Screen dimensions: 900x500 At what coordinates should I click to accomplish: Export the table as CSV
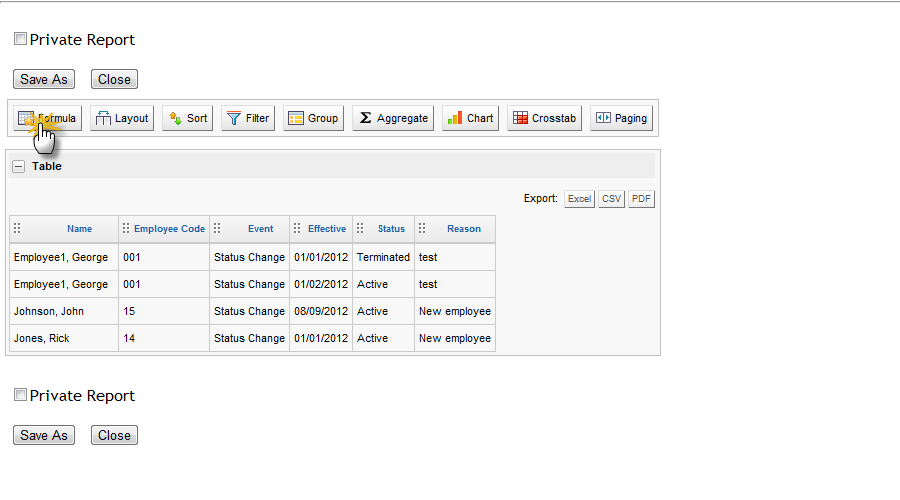click(611, 199)
